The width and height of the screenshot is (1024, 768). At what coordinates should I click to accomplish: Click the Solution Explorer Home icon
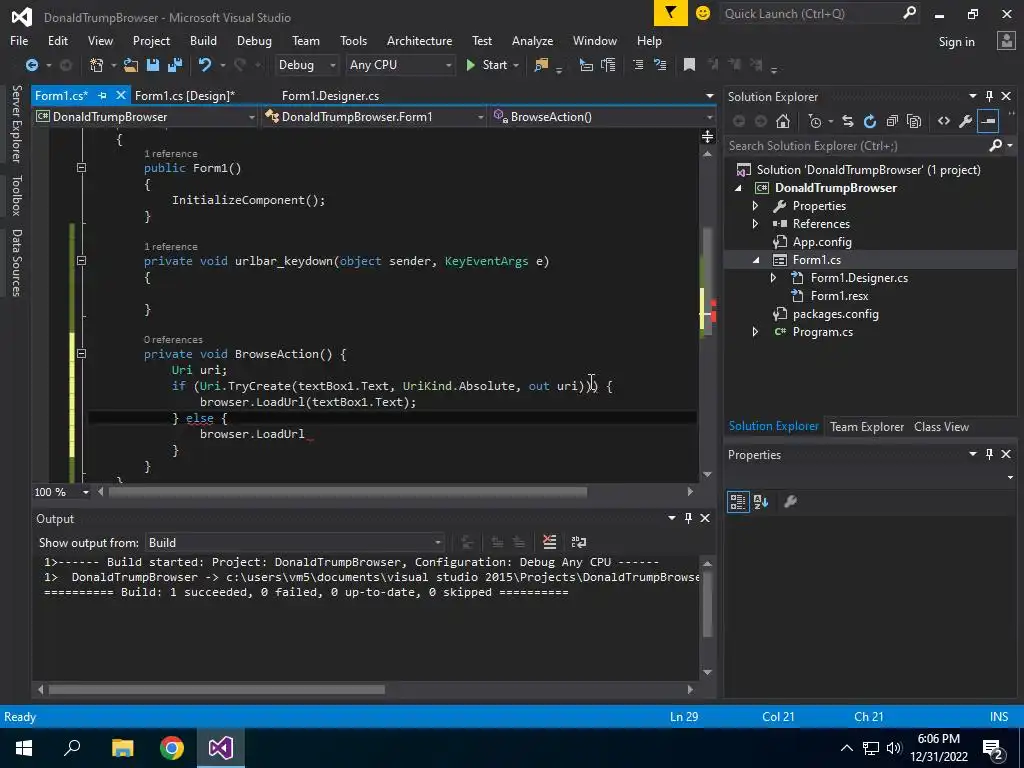pyautogui.click(x=782, y=121)
